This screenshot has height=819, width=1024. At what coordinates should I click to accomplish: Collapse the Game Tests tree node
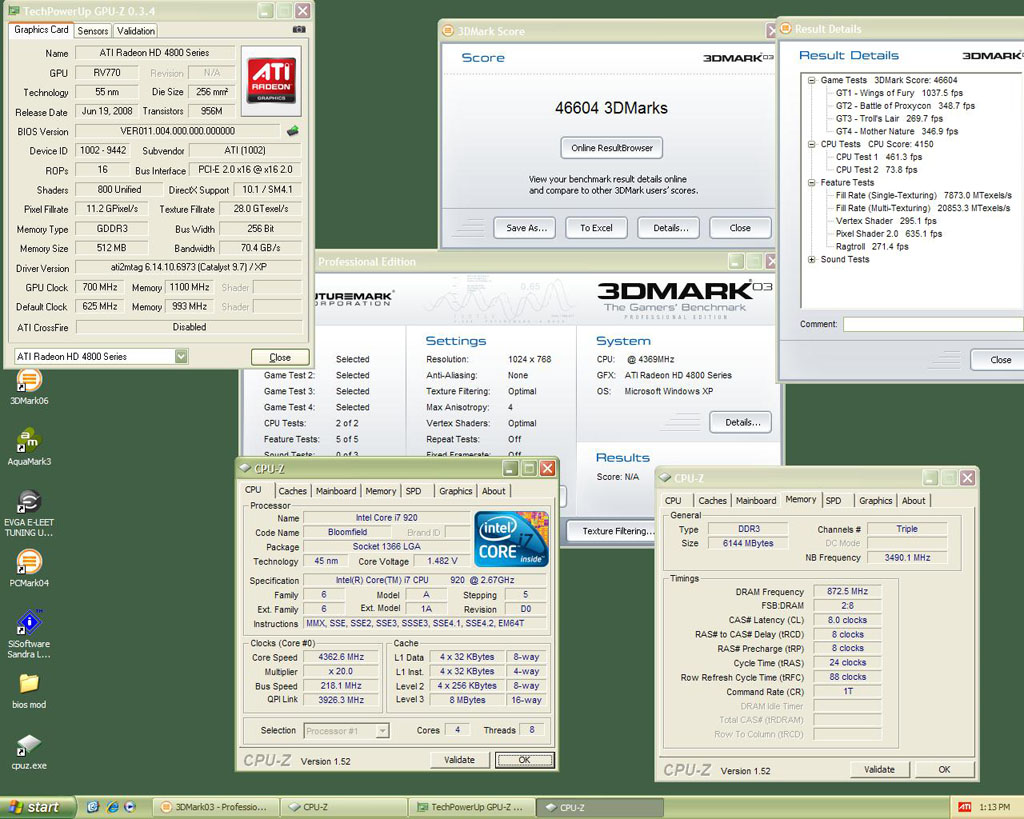pyautogui.click(x=811, y=80)
